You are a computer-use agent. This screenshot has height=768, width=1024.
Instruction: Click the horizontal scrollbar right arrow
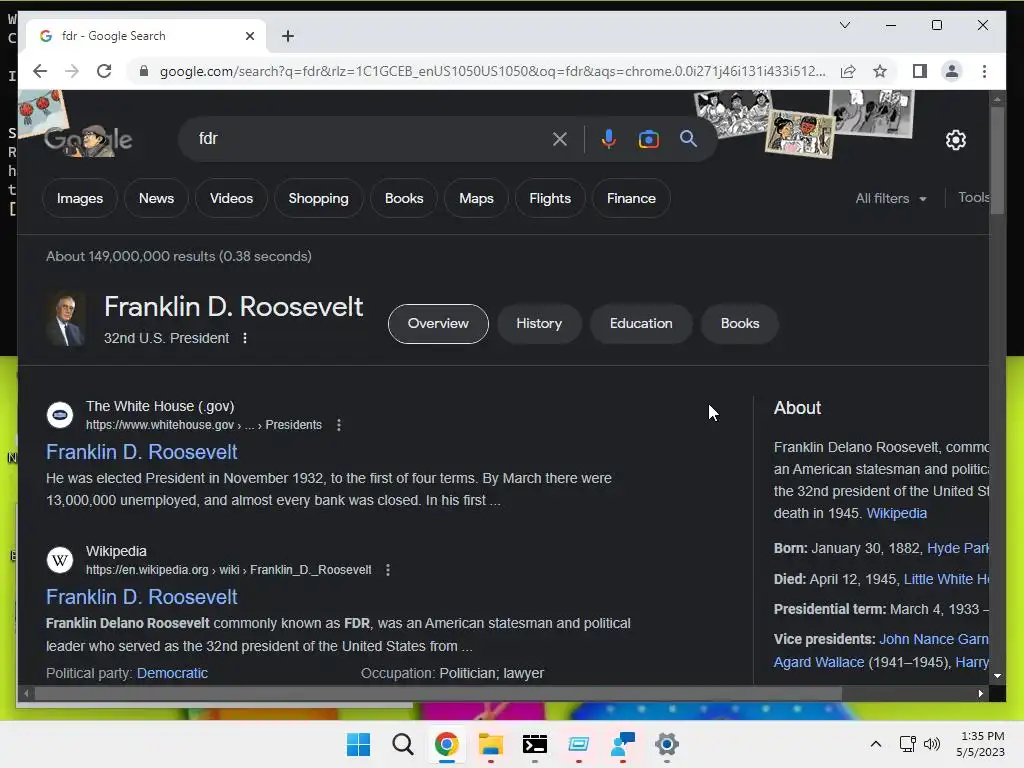coord(980,694)
